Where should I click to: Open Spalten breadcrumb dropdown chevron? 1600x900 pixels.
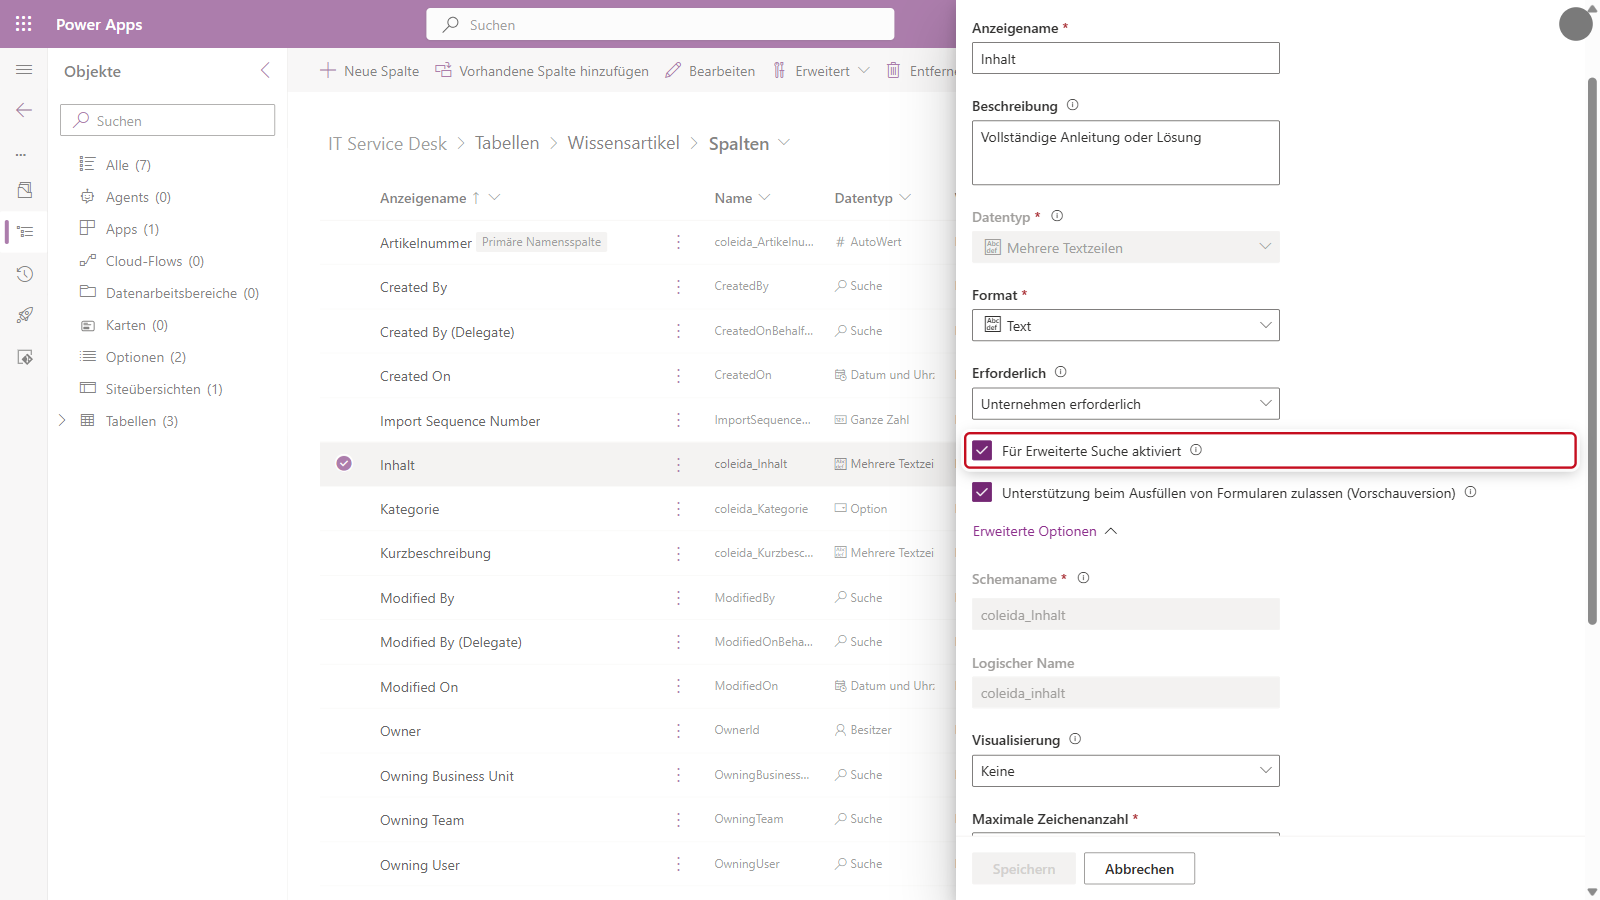[x=784, y=143]
